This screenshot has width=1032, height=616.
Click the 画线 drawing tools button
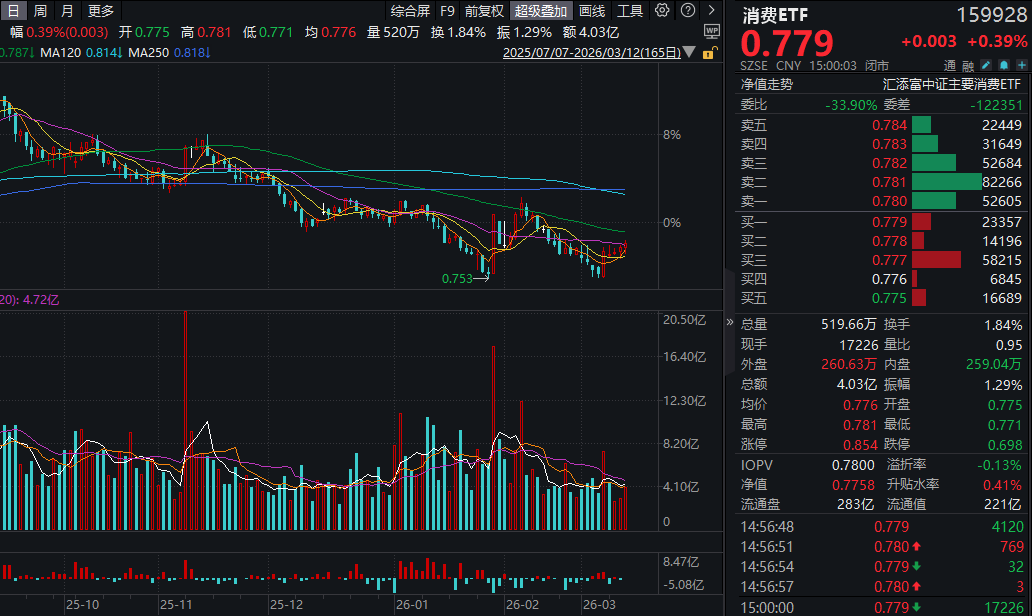coord(592,11)
